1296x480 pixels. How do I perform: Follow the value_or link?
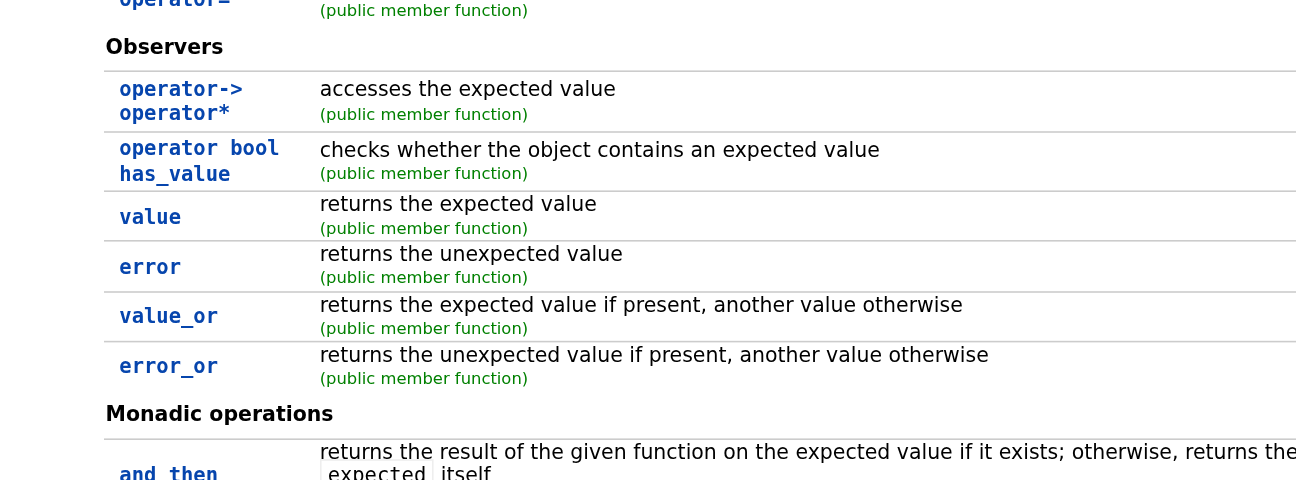tap(168, 317)
